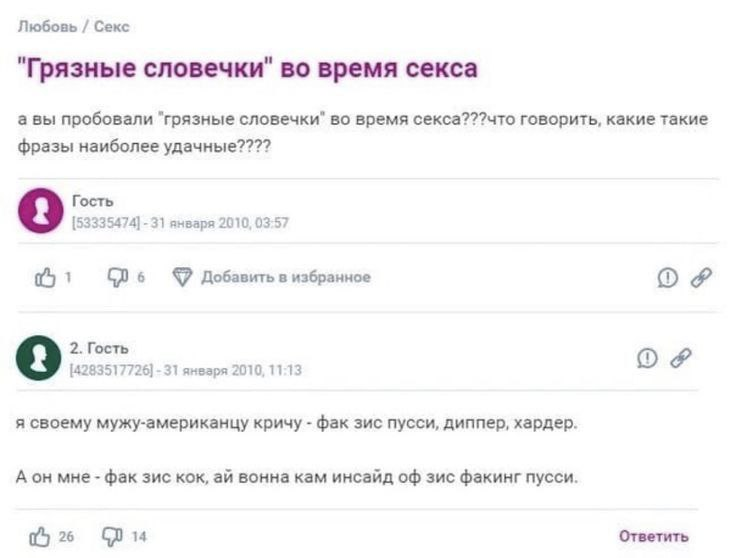Click the comment ID 4283517726 timestamp
Viewport: 736px width, 558px height.
[186, 370]
